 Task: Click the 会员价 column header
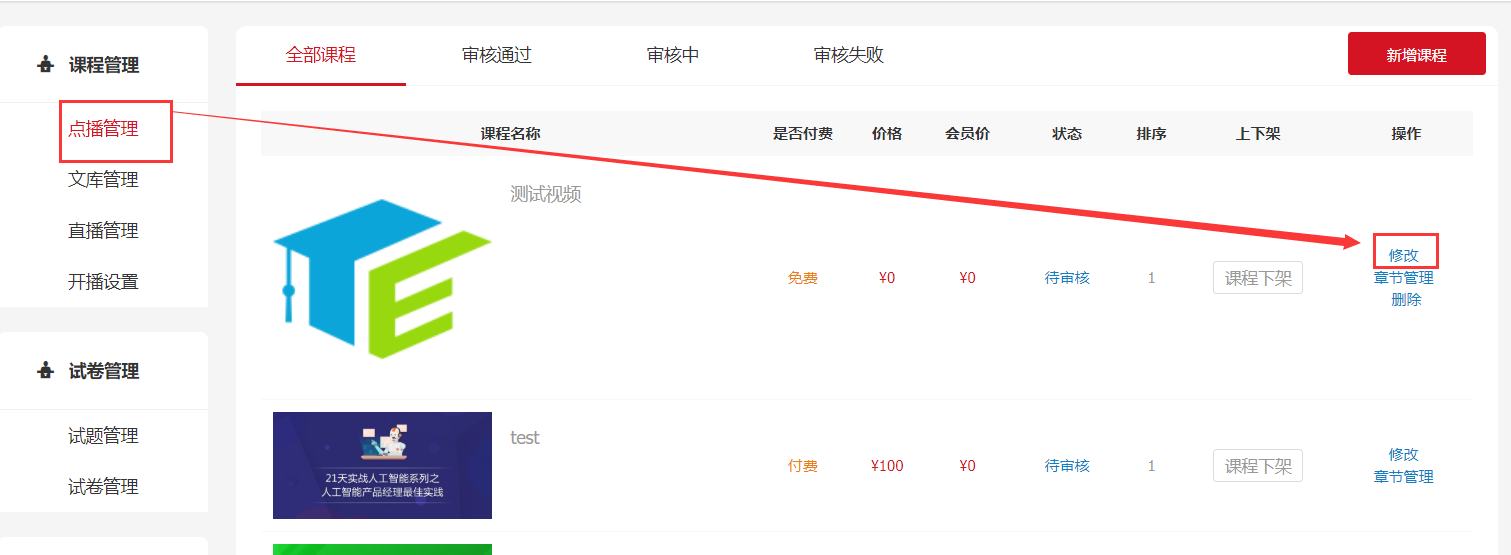[x=967, y=133]
